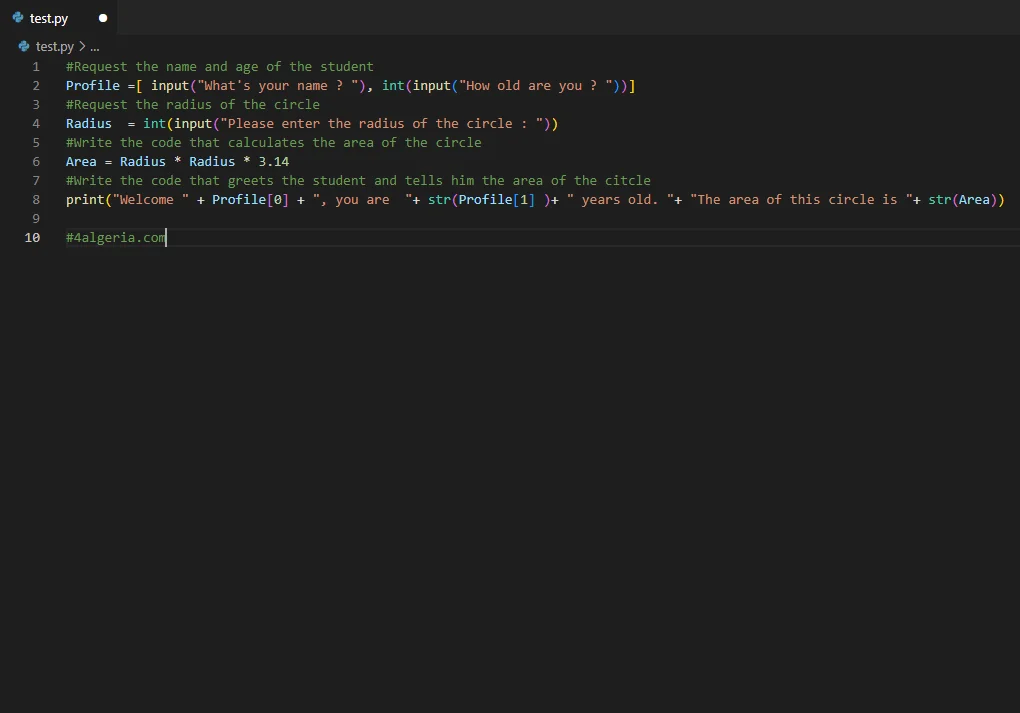1020x713 pixels.
Task: Click the "#4algeria.com" comment on line 10
Action: (115, 238)
